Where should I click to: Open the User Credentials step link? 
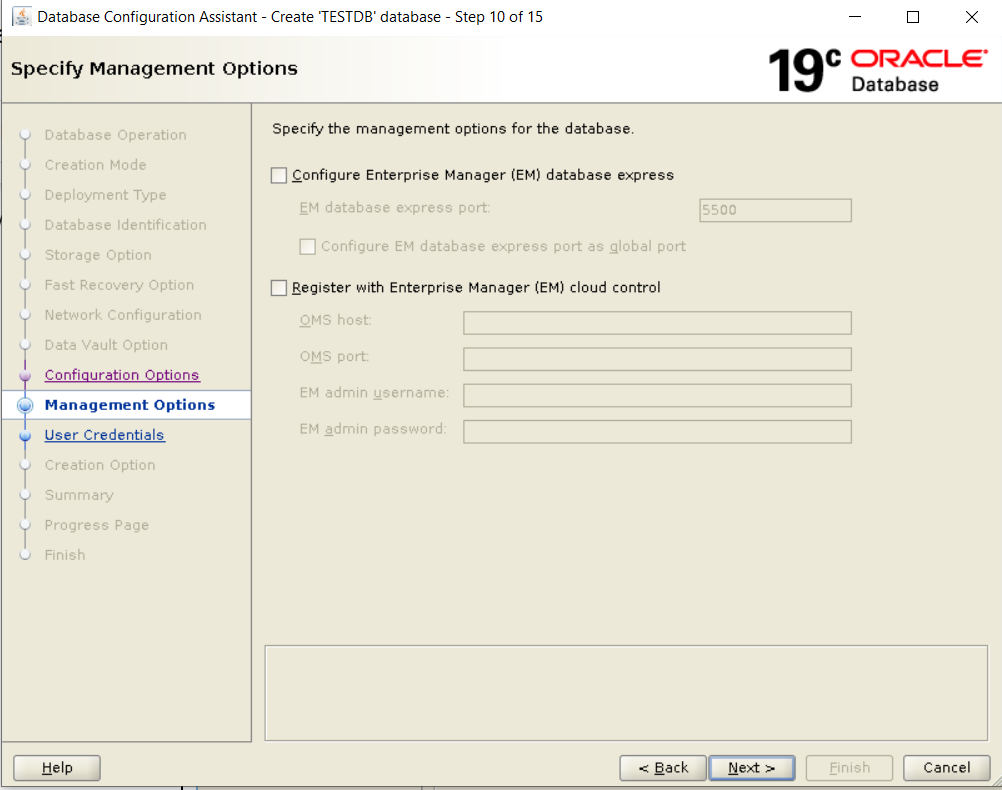click(x=104, y=435)
